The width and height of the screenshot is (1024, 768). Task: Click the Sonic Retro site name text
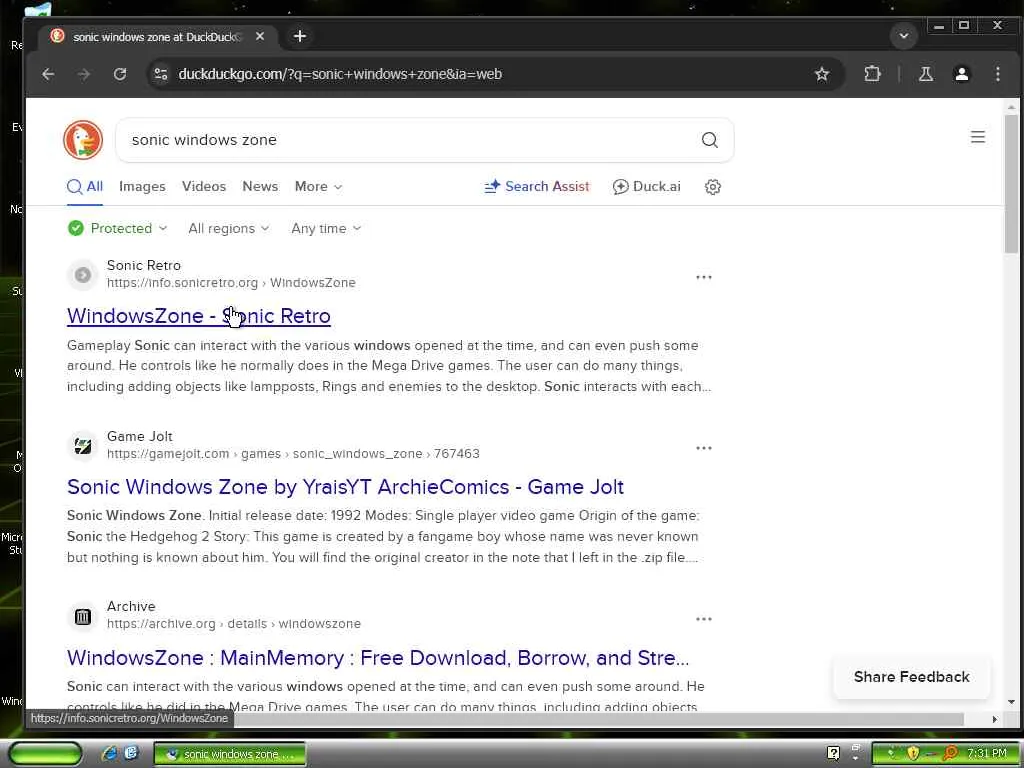click(x=144, y=265)
